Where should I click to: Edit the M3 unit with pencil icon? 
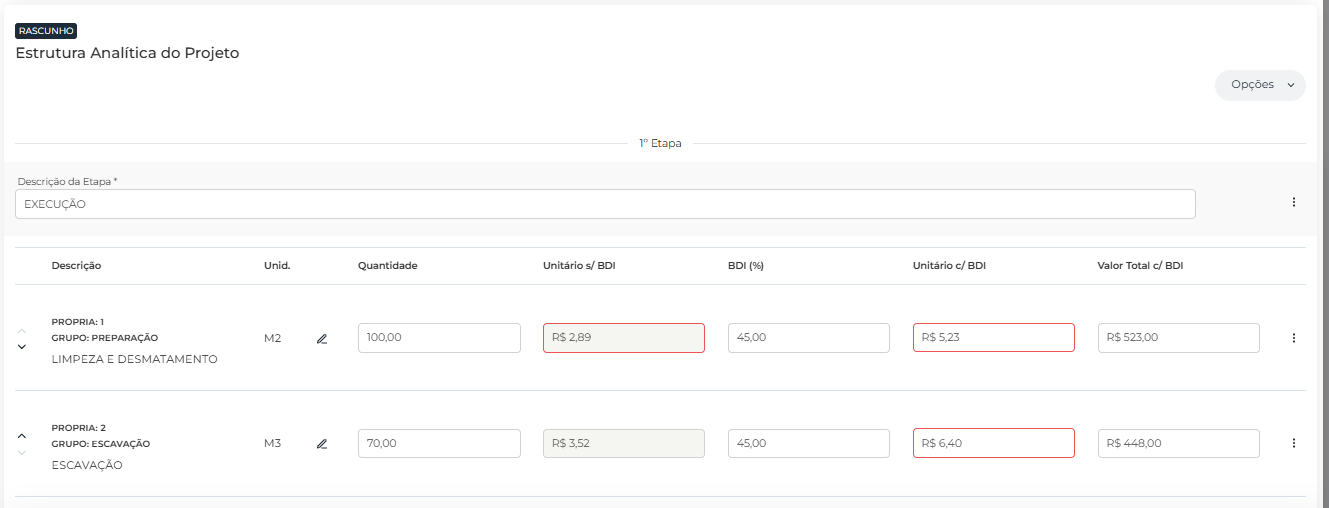pos(322,444)
